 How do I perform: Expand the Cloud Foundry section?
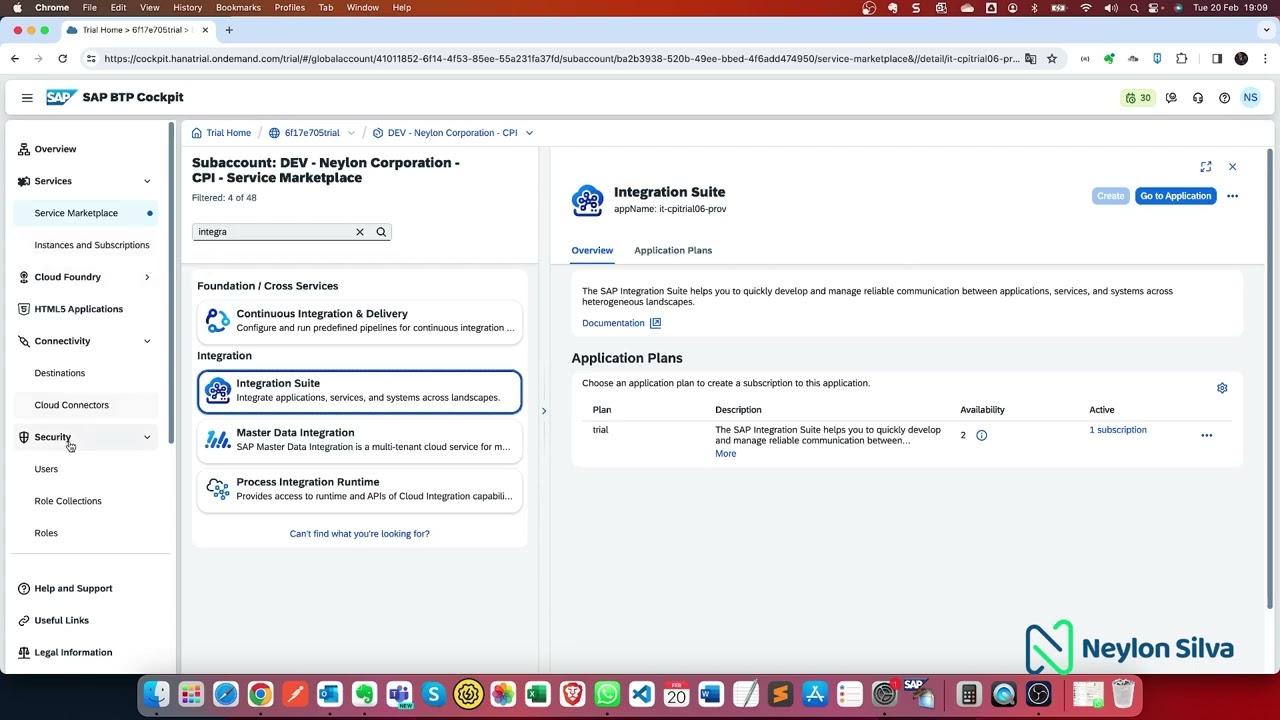click(x=147, y=277)
